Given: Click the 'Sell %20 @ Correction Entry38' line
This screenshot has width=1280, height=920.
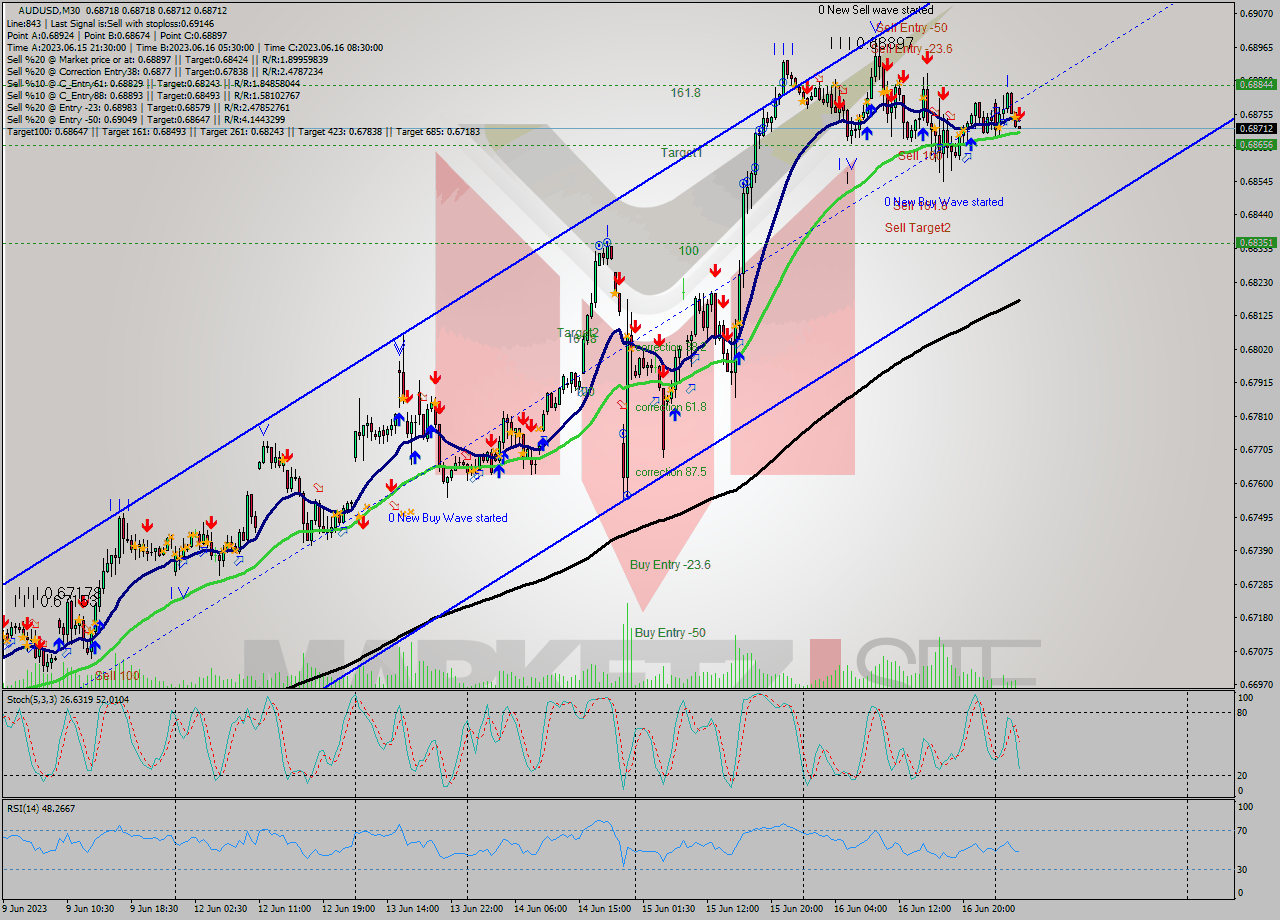Looking at the screenshot, I should tap(165, 72).
